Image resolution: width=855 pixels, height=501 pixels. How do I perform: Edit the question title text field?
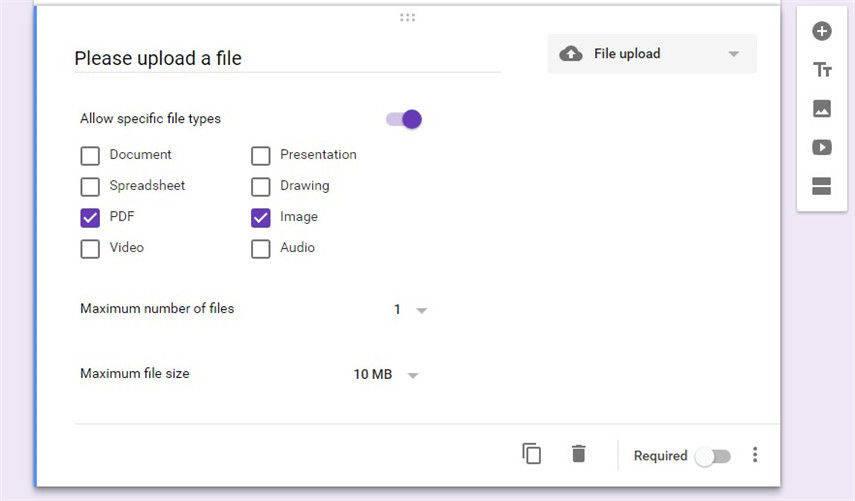[286, 58]
